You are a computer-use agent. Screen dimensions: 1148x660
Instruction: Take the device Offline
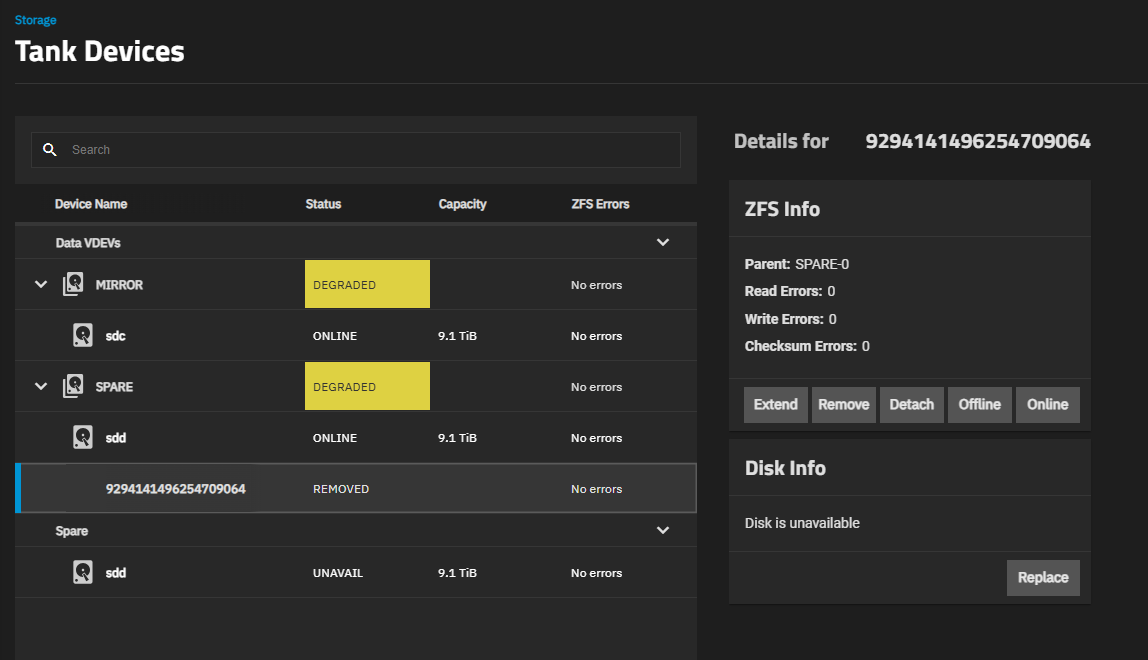(x=979, y=405)
